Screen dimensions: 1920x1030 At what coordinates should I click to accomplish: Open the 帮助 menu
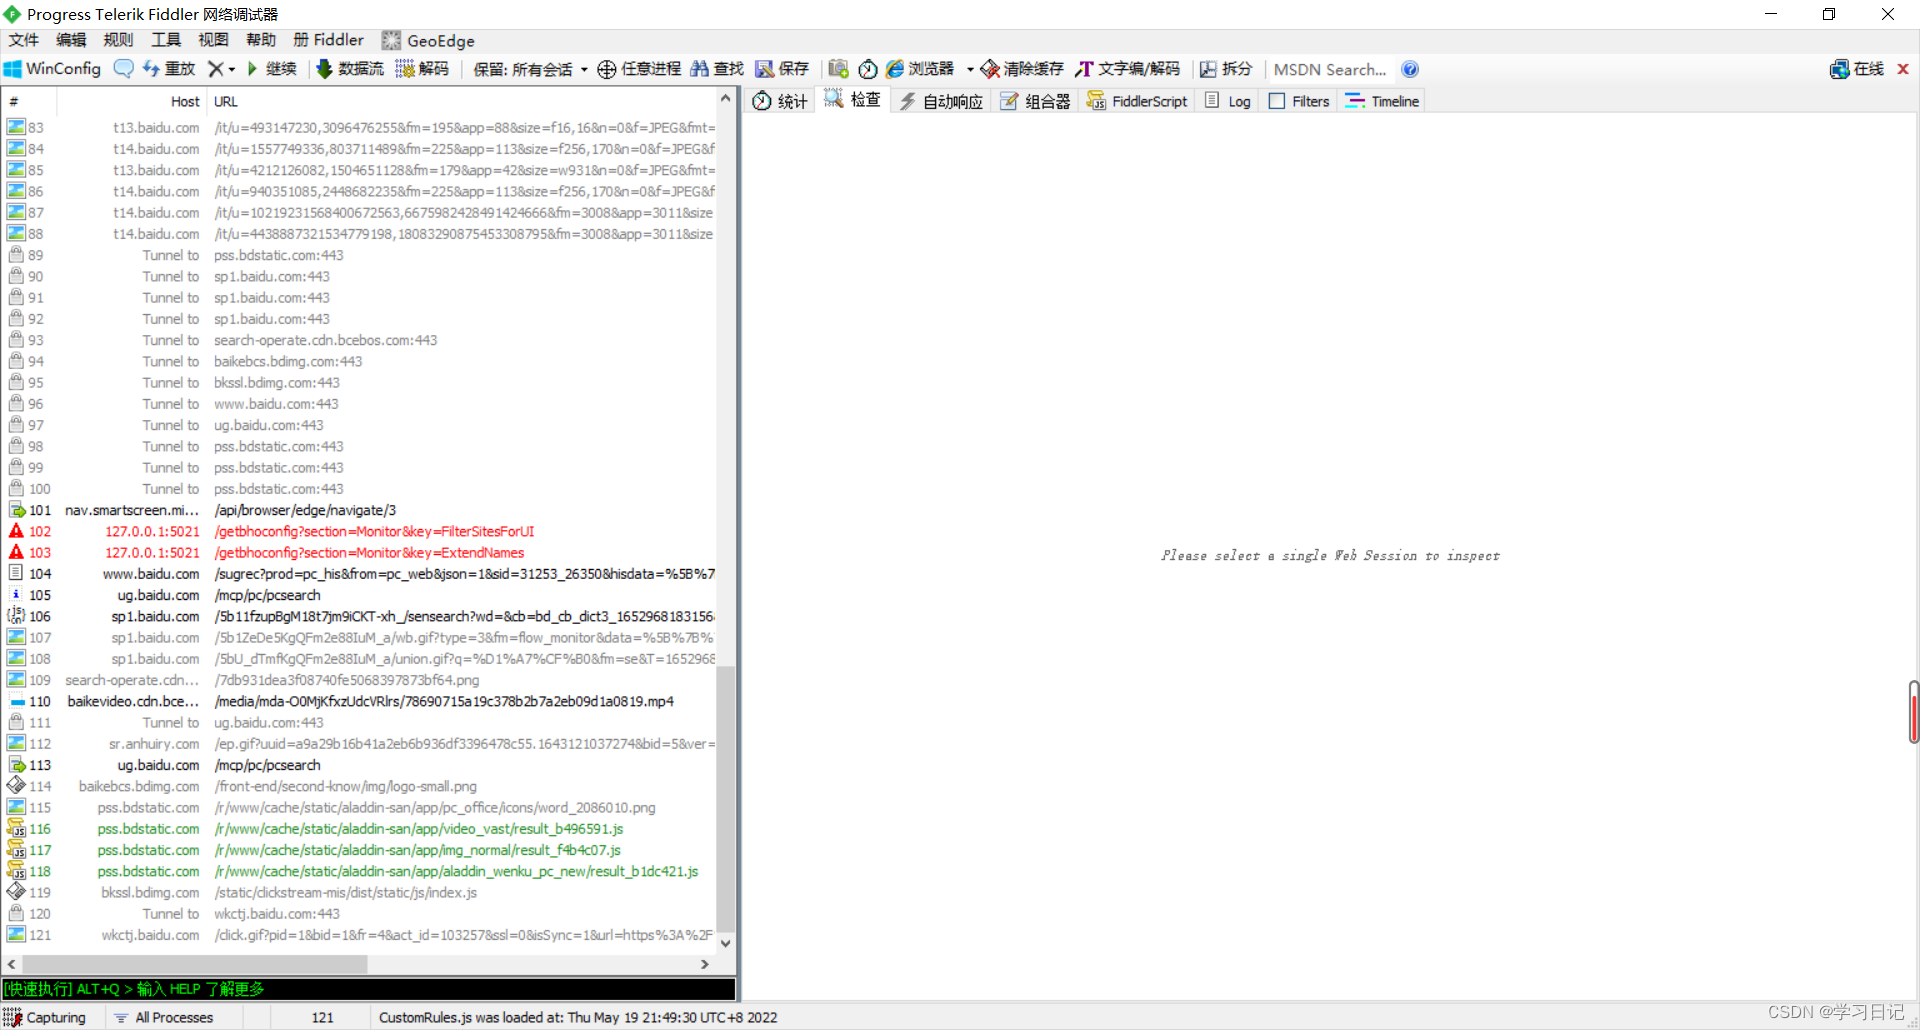tap(261, 40)
